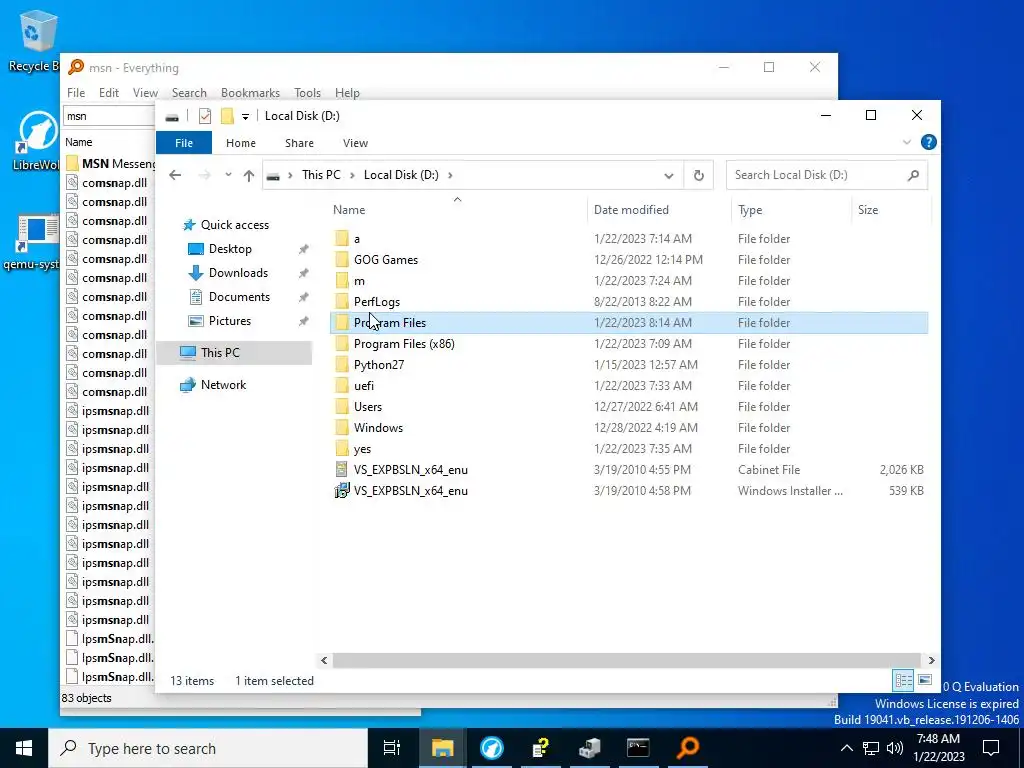Click the Up one level arrow

249,175
